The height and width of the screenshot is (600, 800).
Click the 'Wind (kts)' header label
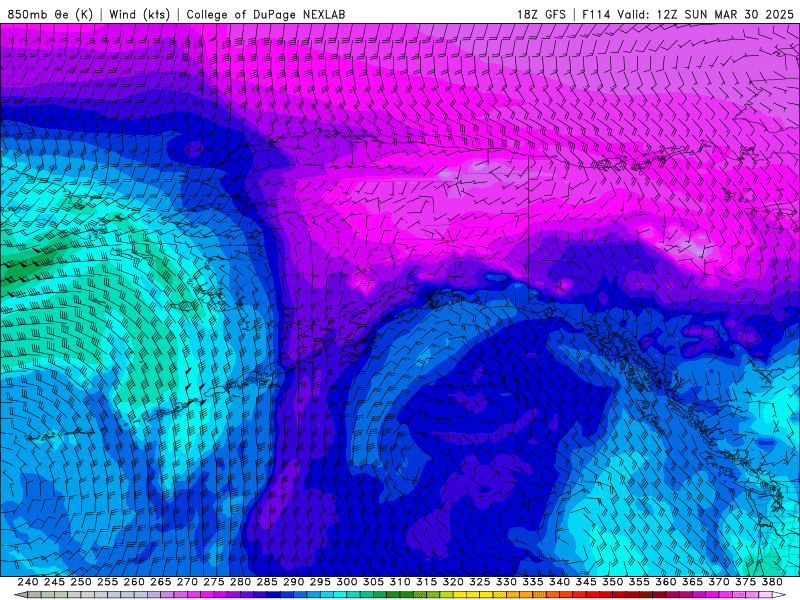(139, 14)
